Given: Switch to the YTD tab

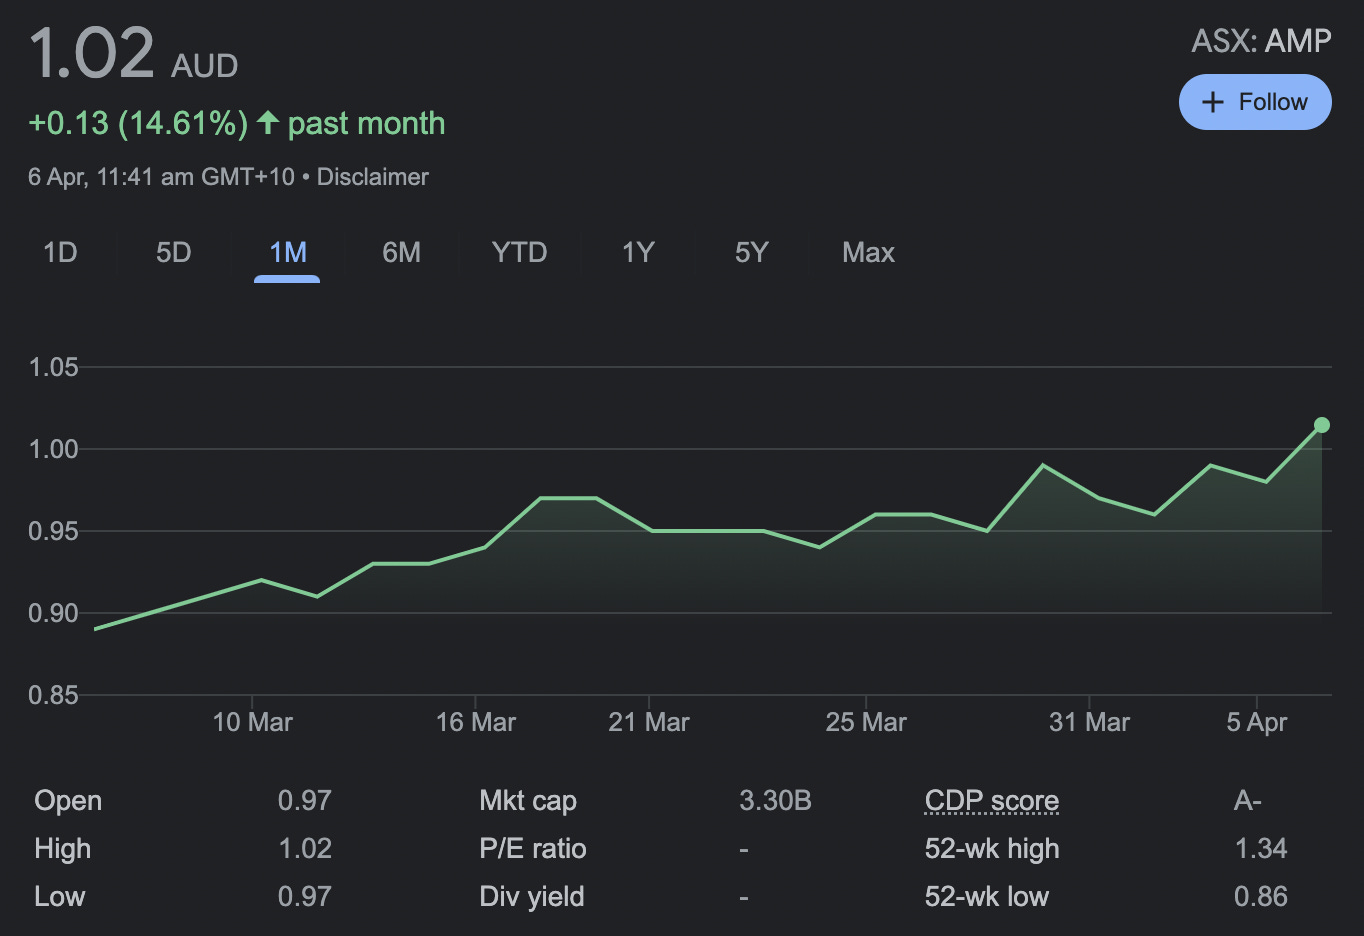Looking at the screenshot, I should [x=519, y=252].
